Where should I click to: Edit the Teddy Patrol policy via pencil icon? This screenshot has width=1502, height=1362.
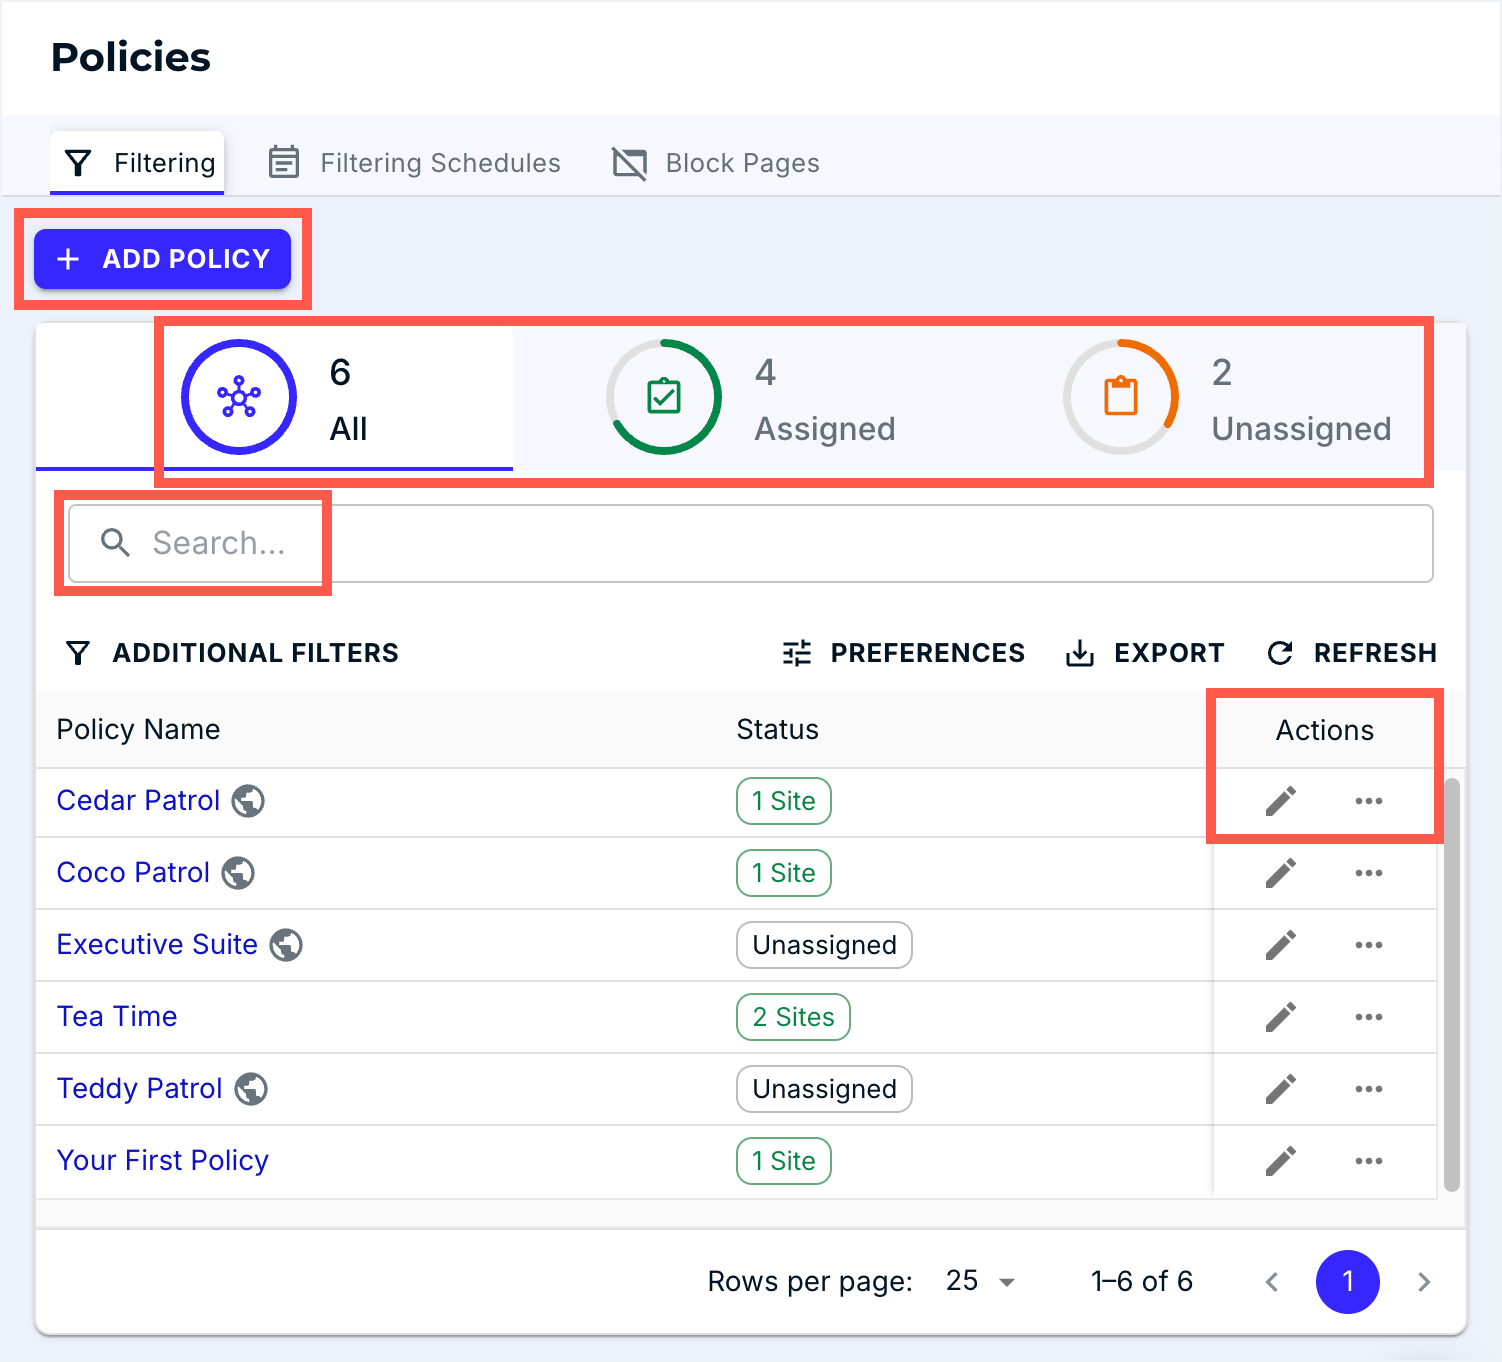tap(1280, 1089)
